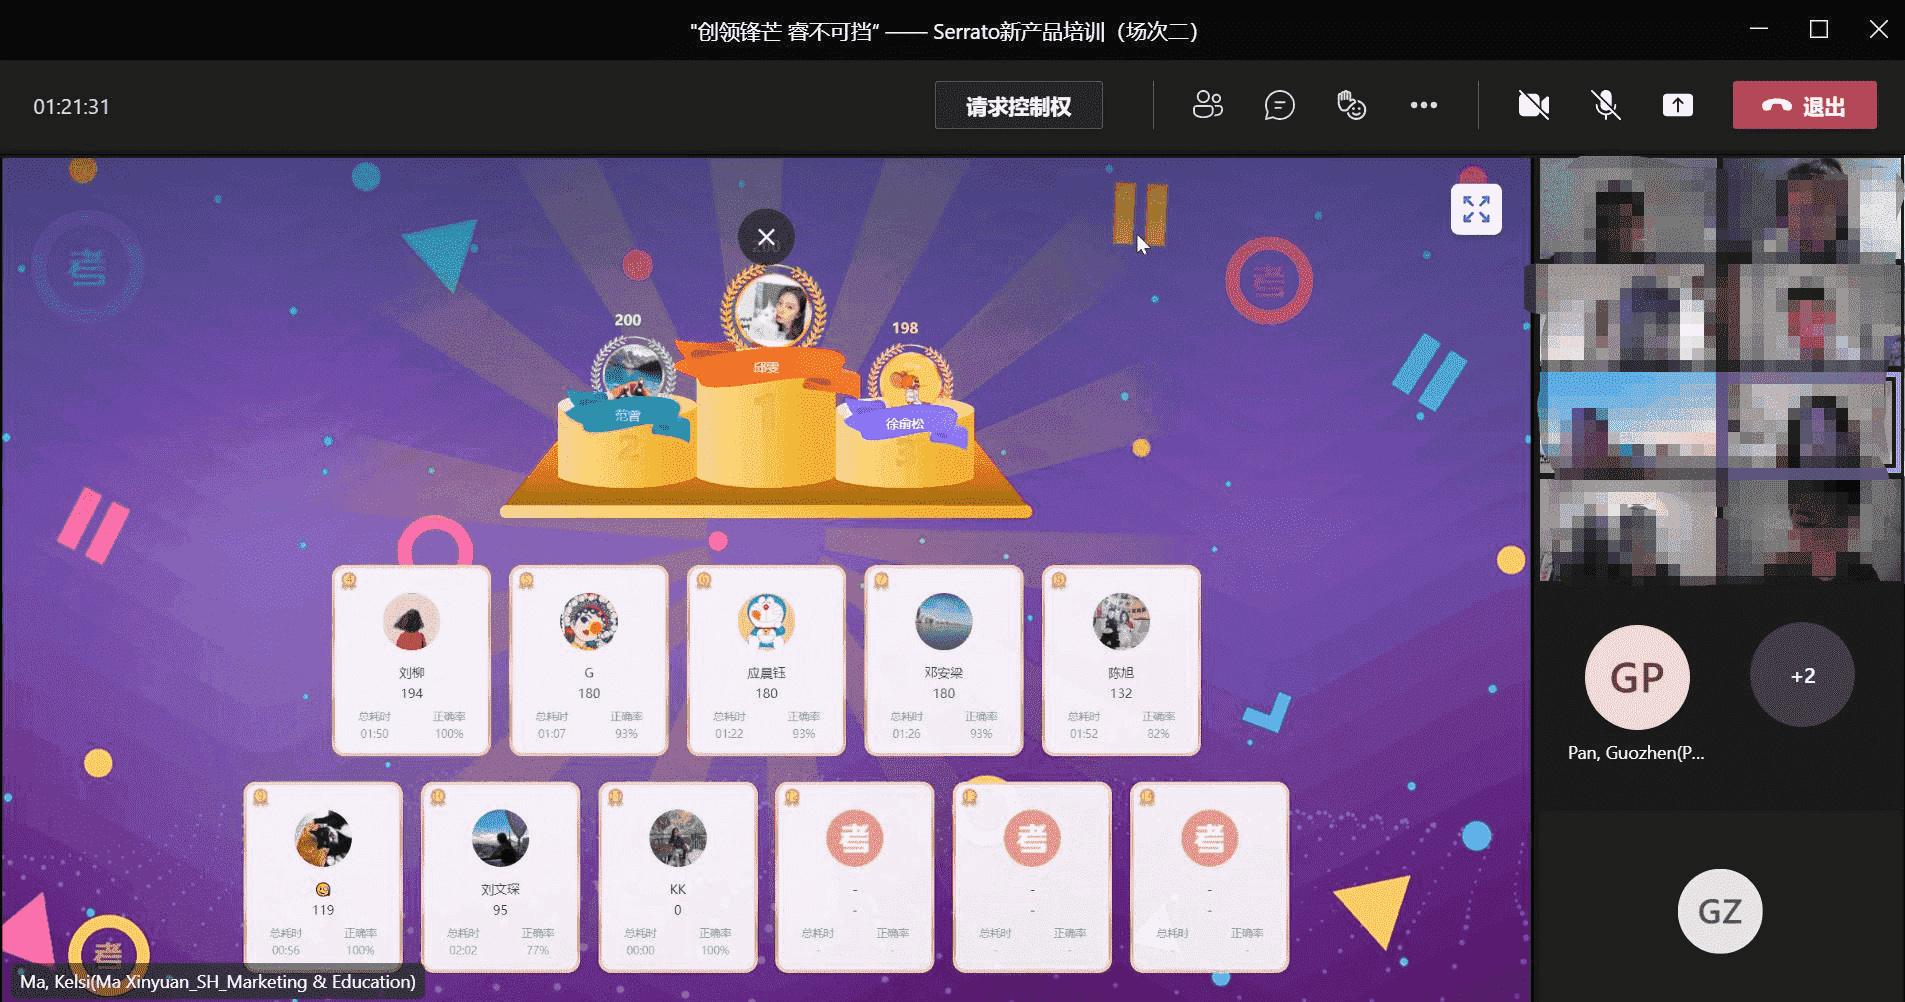The image size is (1905, 1002).
Task: Select the 应晨钰 score card
Action: point(766,660)
